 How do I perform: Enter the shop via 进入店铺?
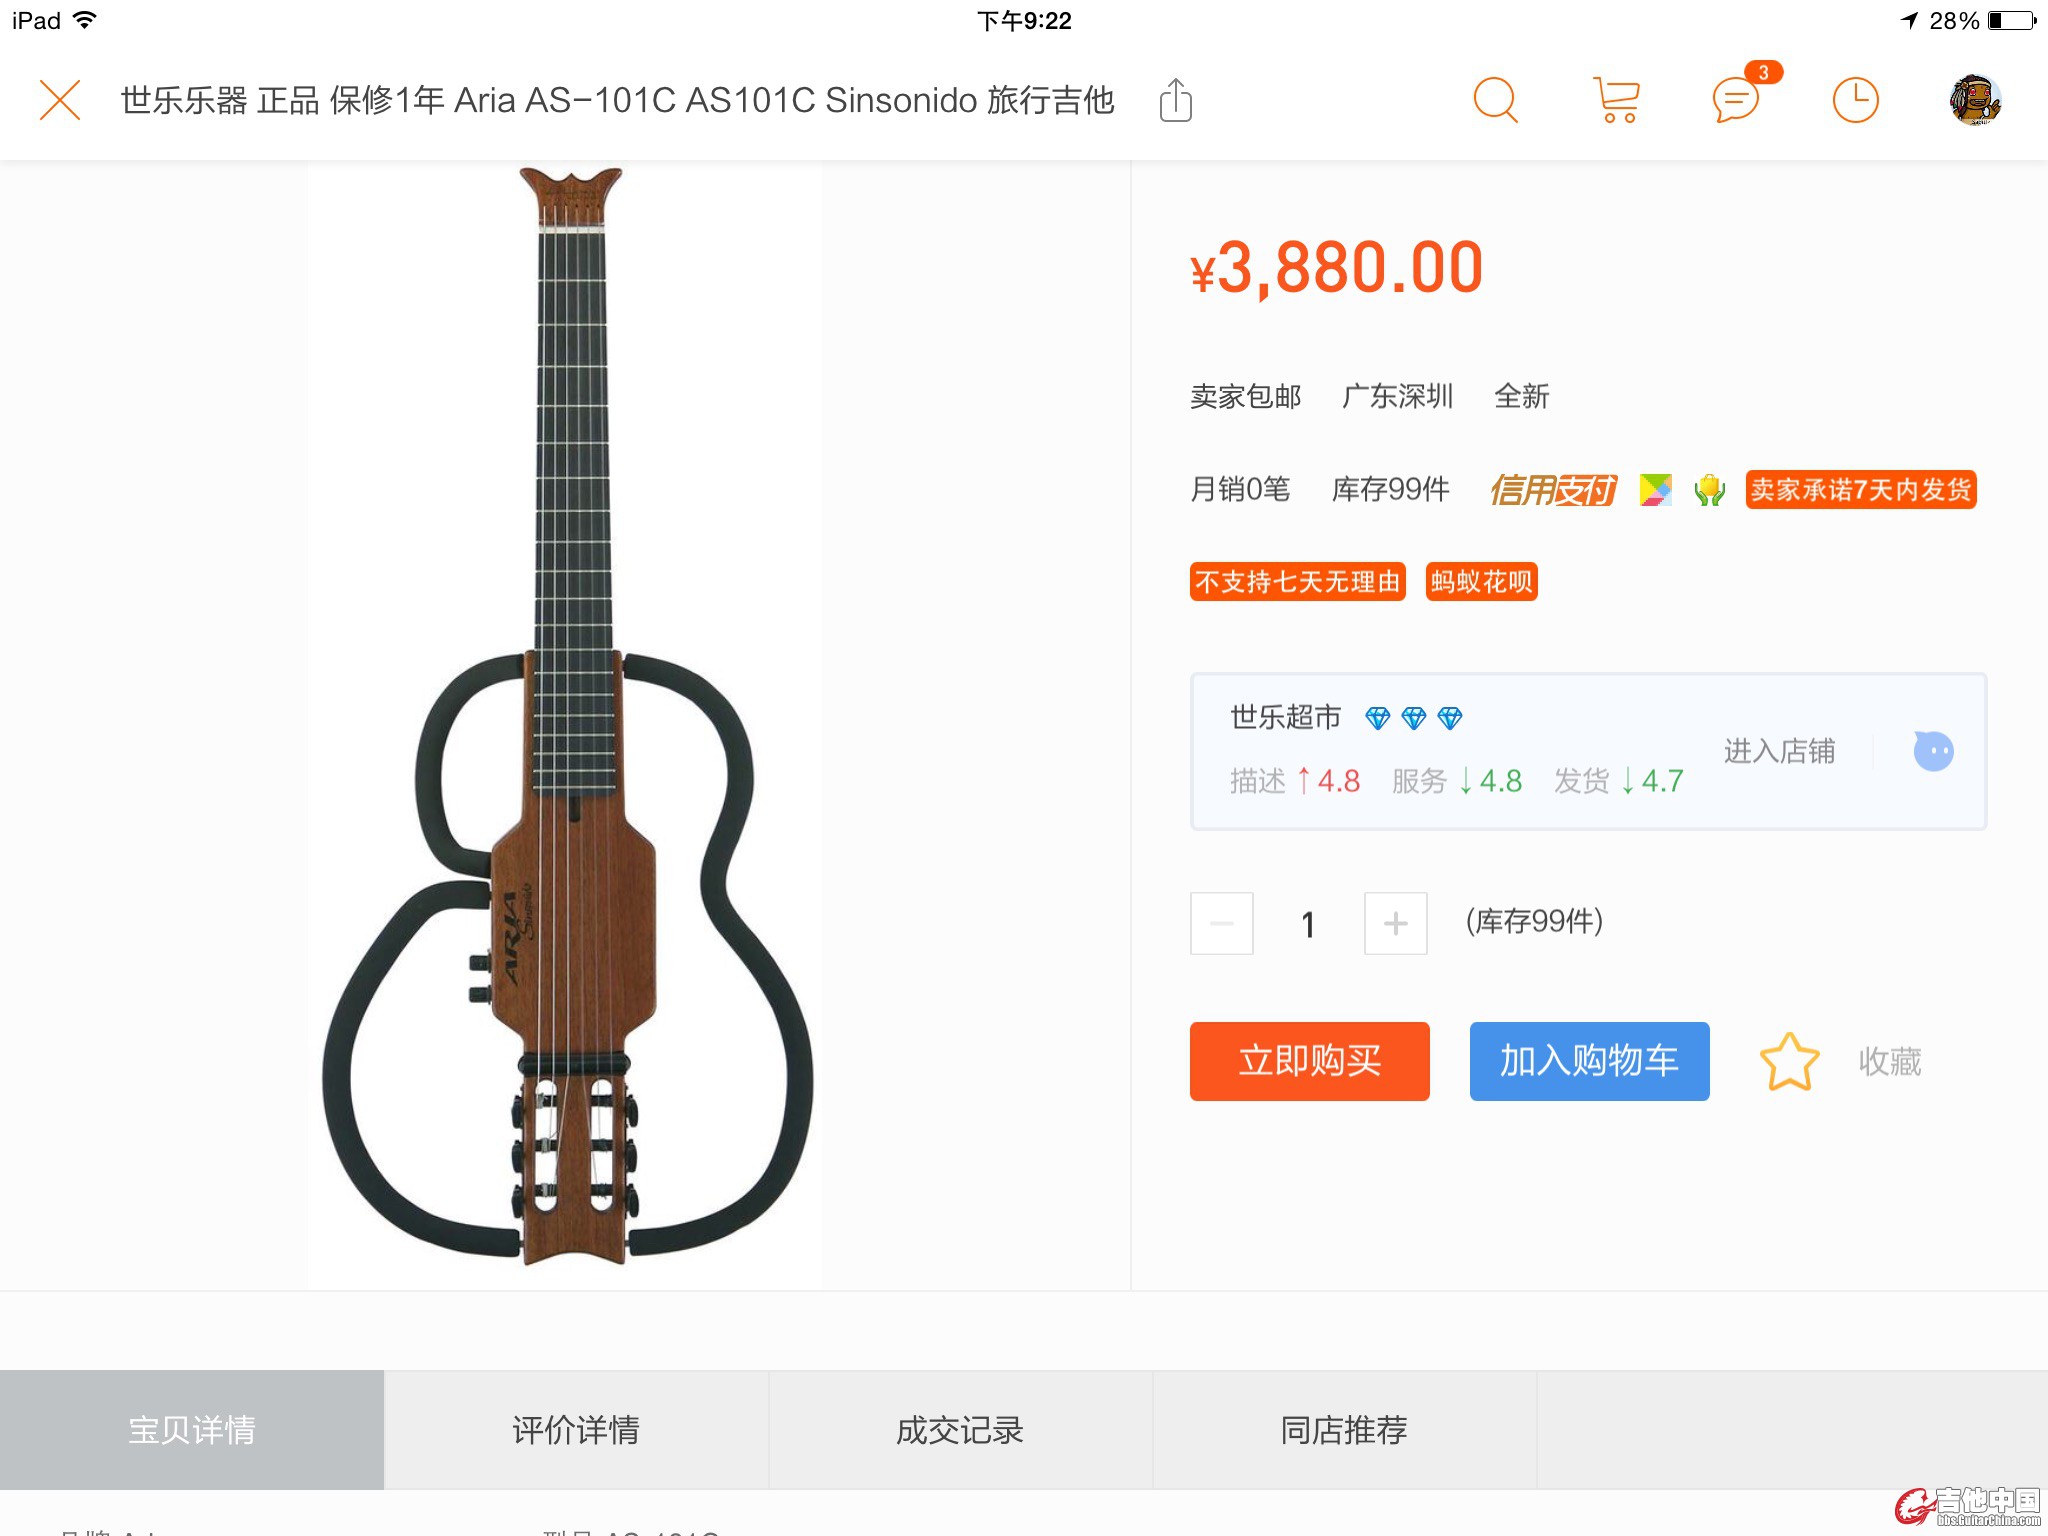[x=1779, y=751]
